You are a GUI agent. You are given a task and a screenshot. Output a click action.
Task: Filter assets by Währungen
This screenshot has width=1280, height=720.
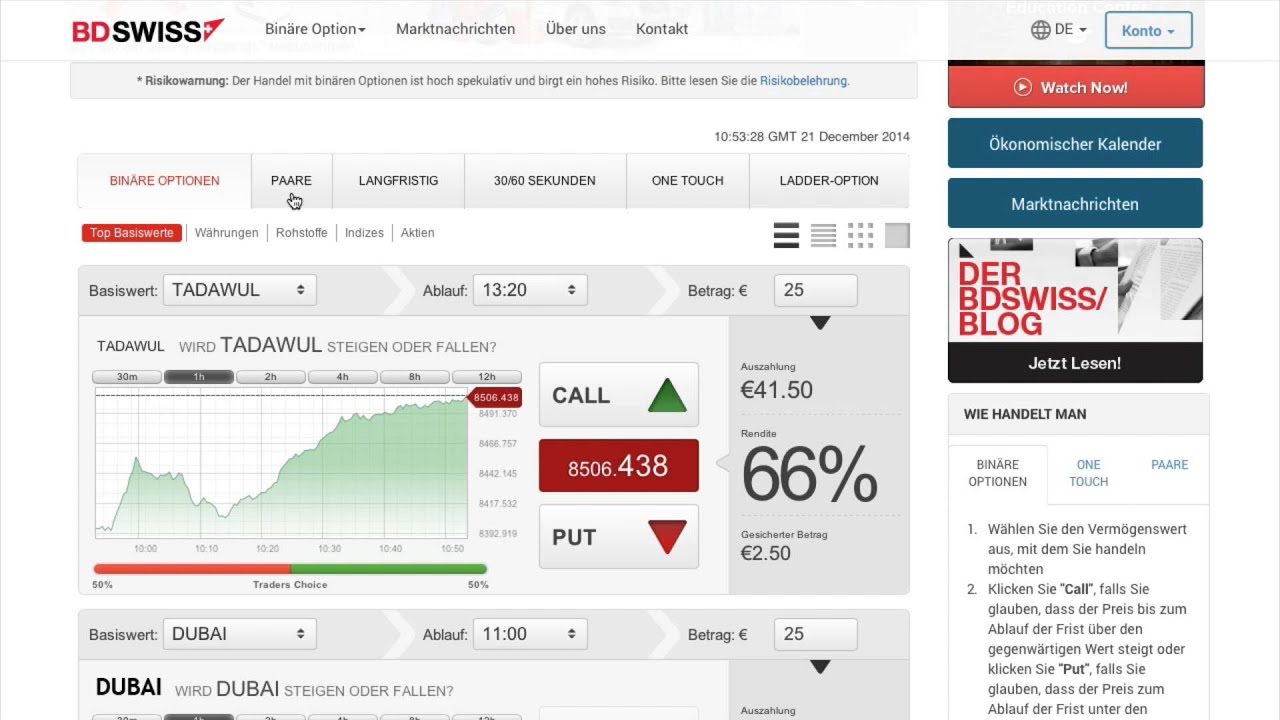coord(226,233)
